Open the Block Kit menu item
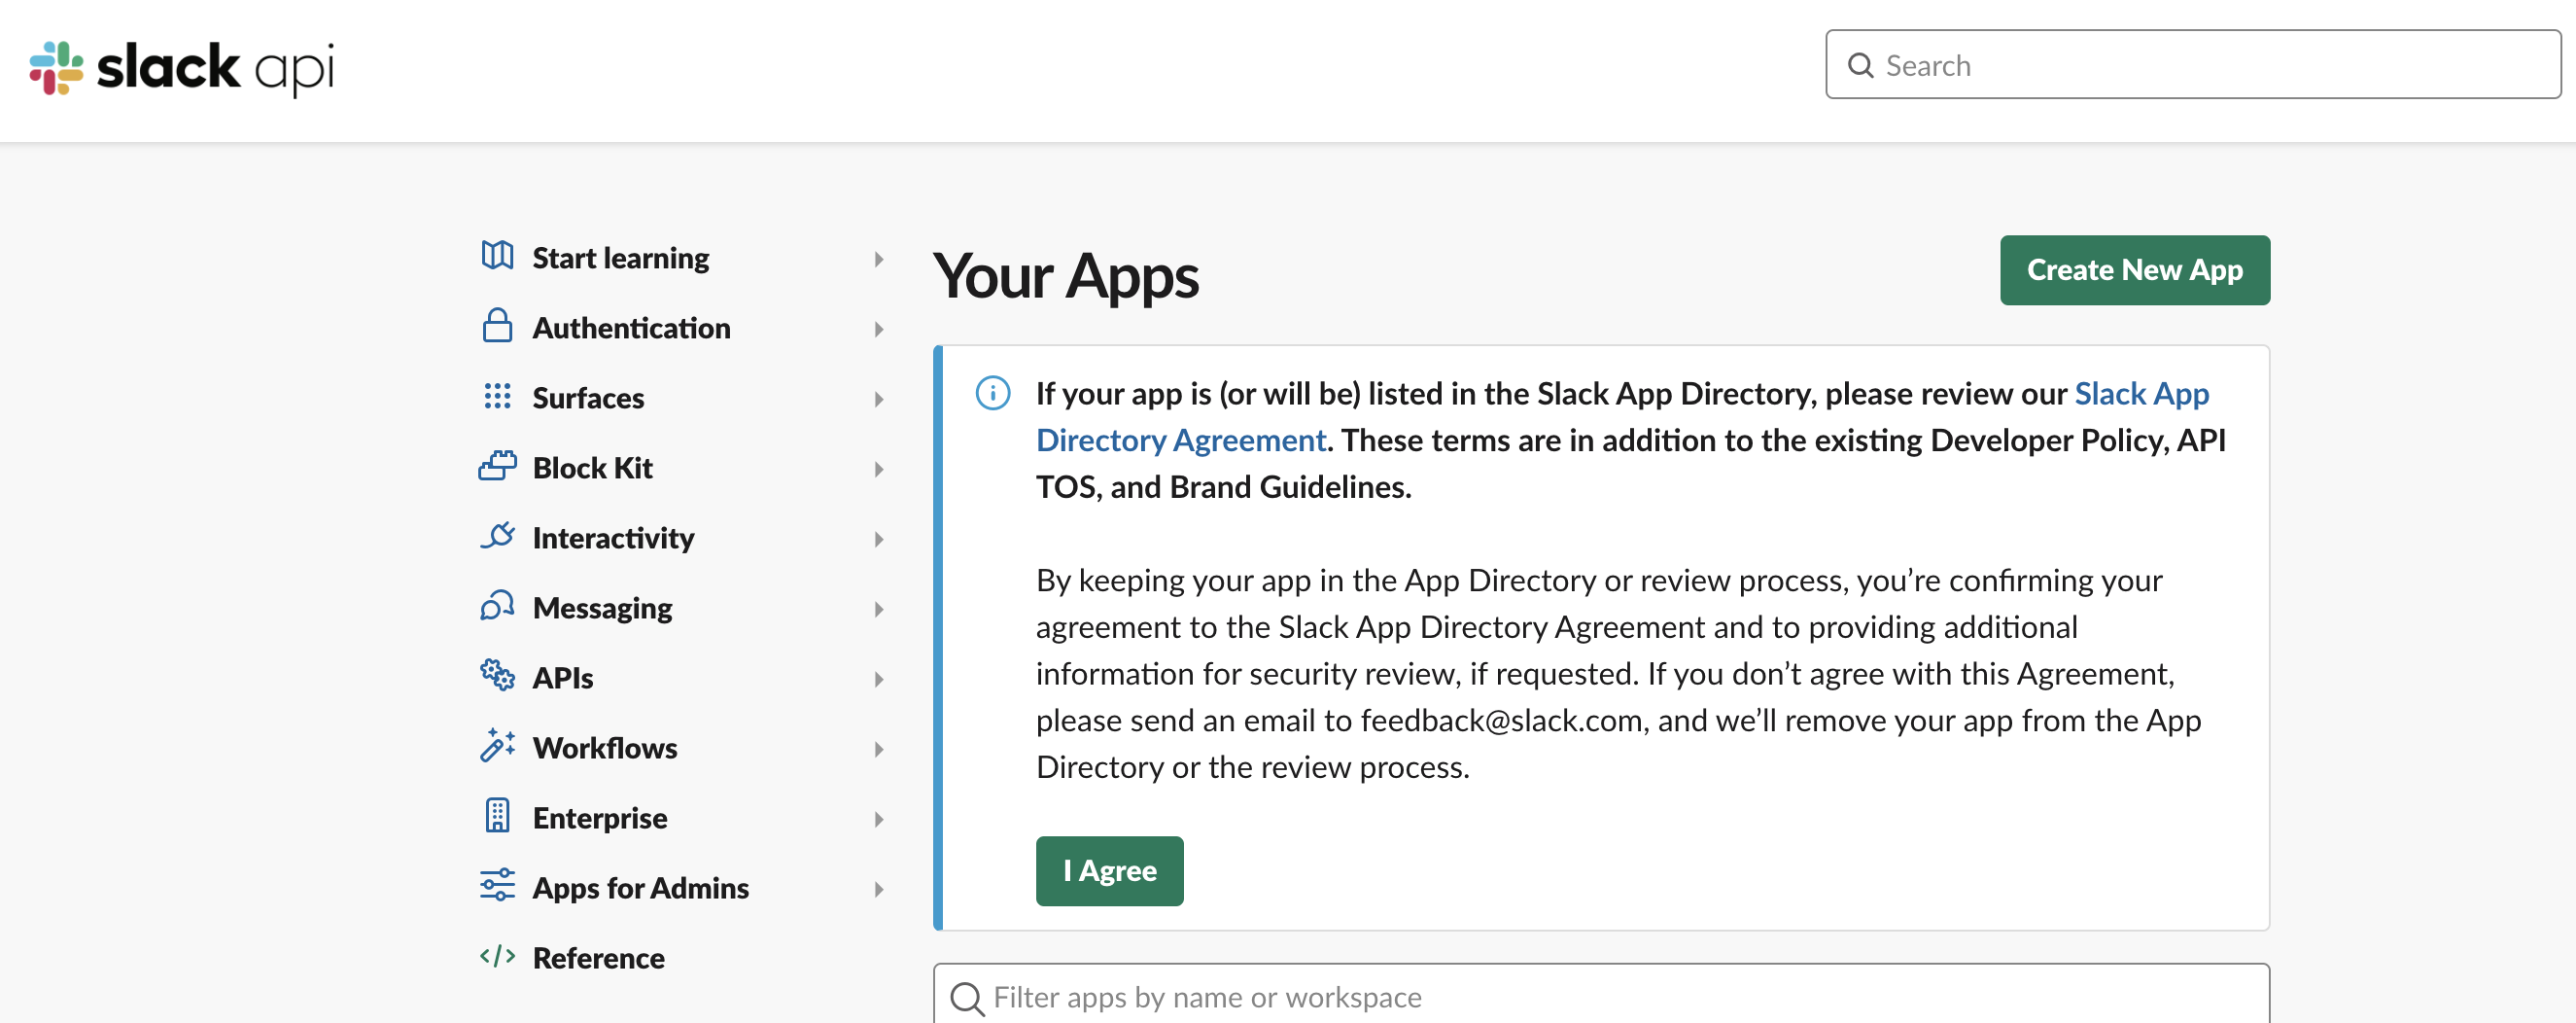Screen dimensions: 2576x1023 pyautogui.click(x=593, y=468)
